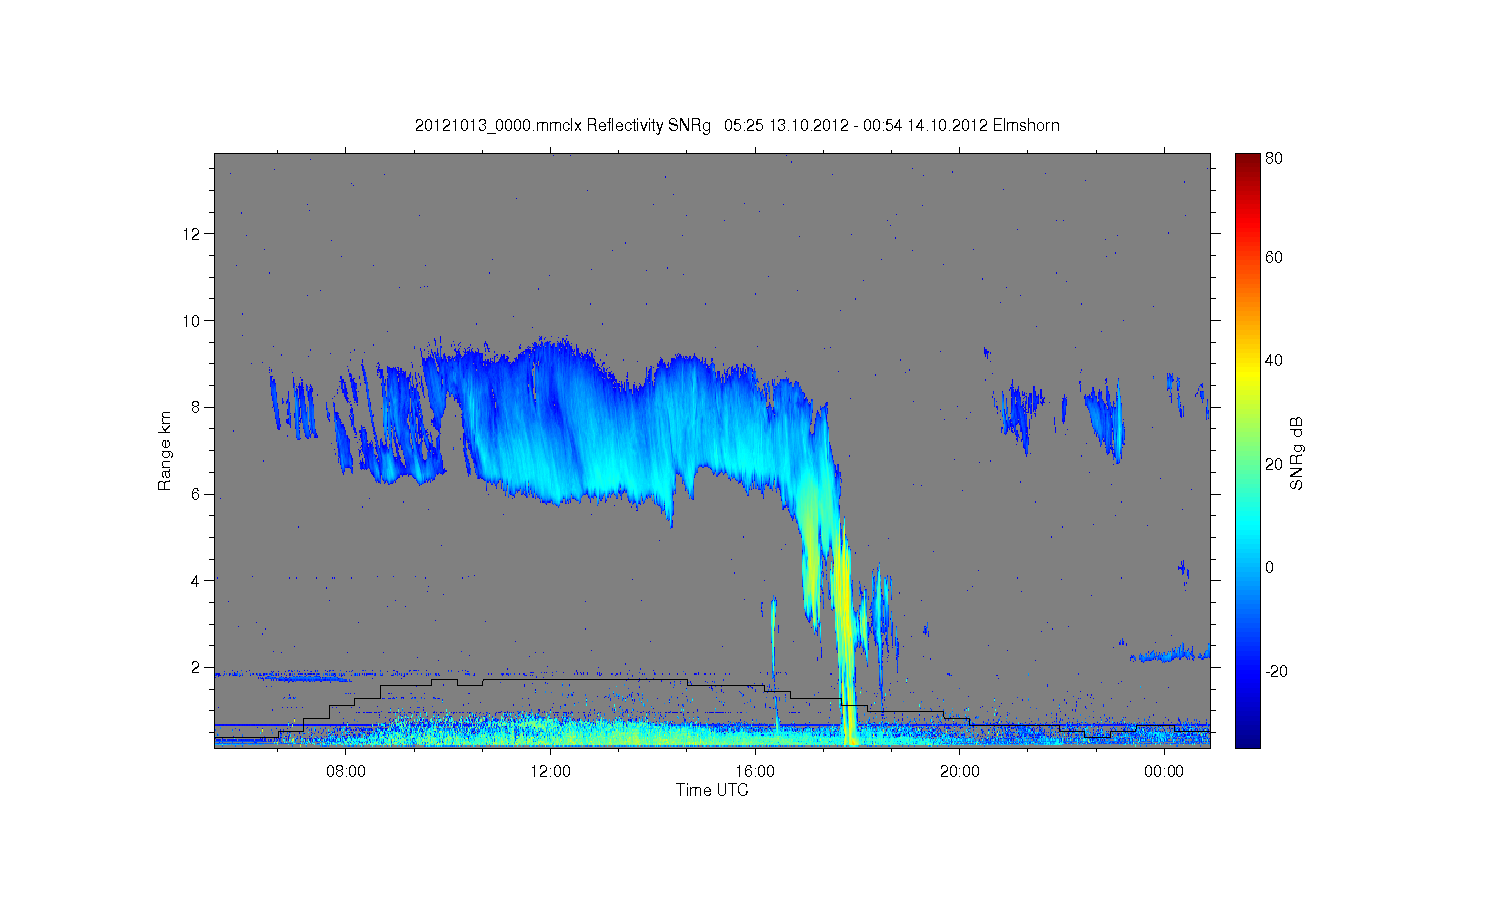Select the '20:00' time tick label
This screenshot has height=900, width=1500.
coord(959,772)
